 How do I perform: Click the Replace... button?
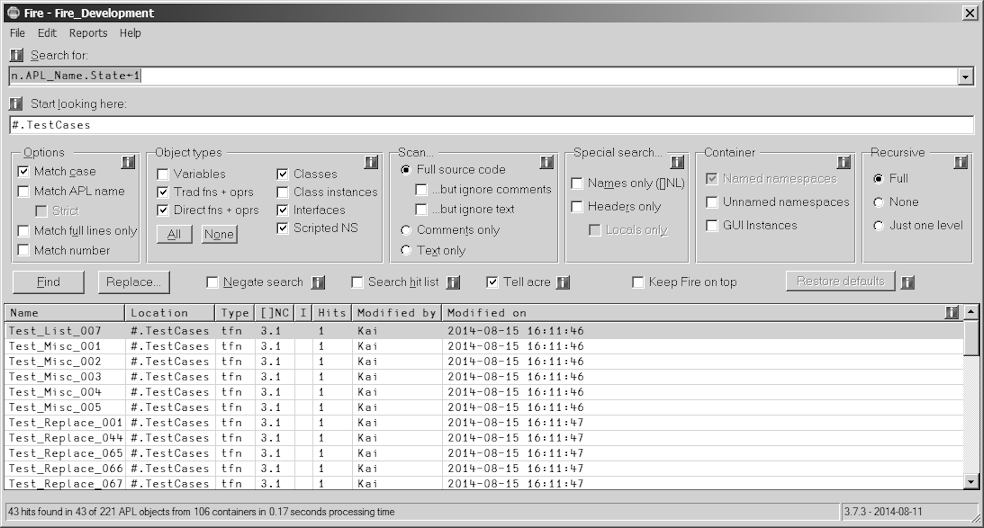[134, 282]
